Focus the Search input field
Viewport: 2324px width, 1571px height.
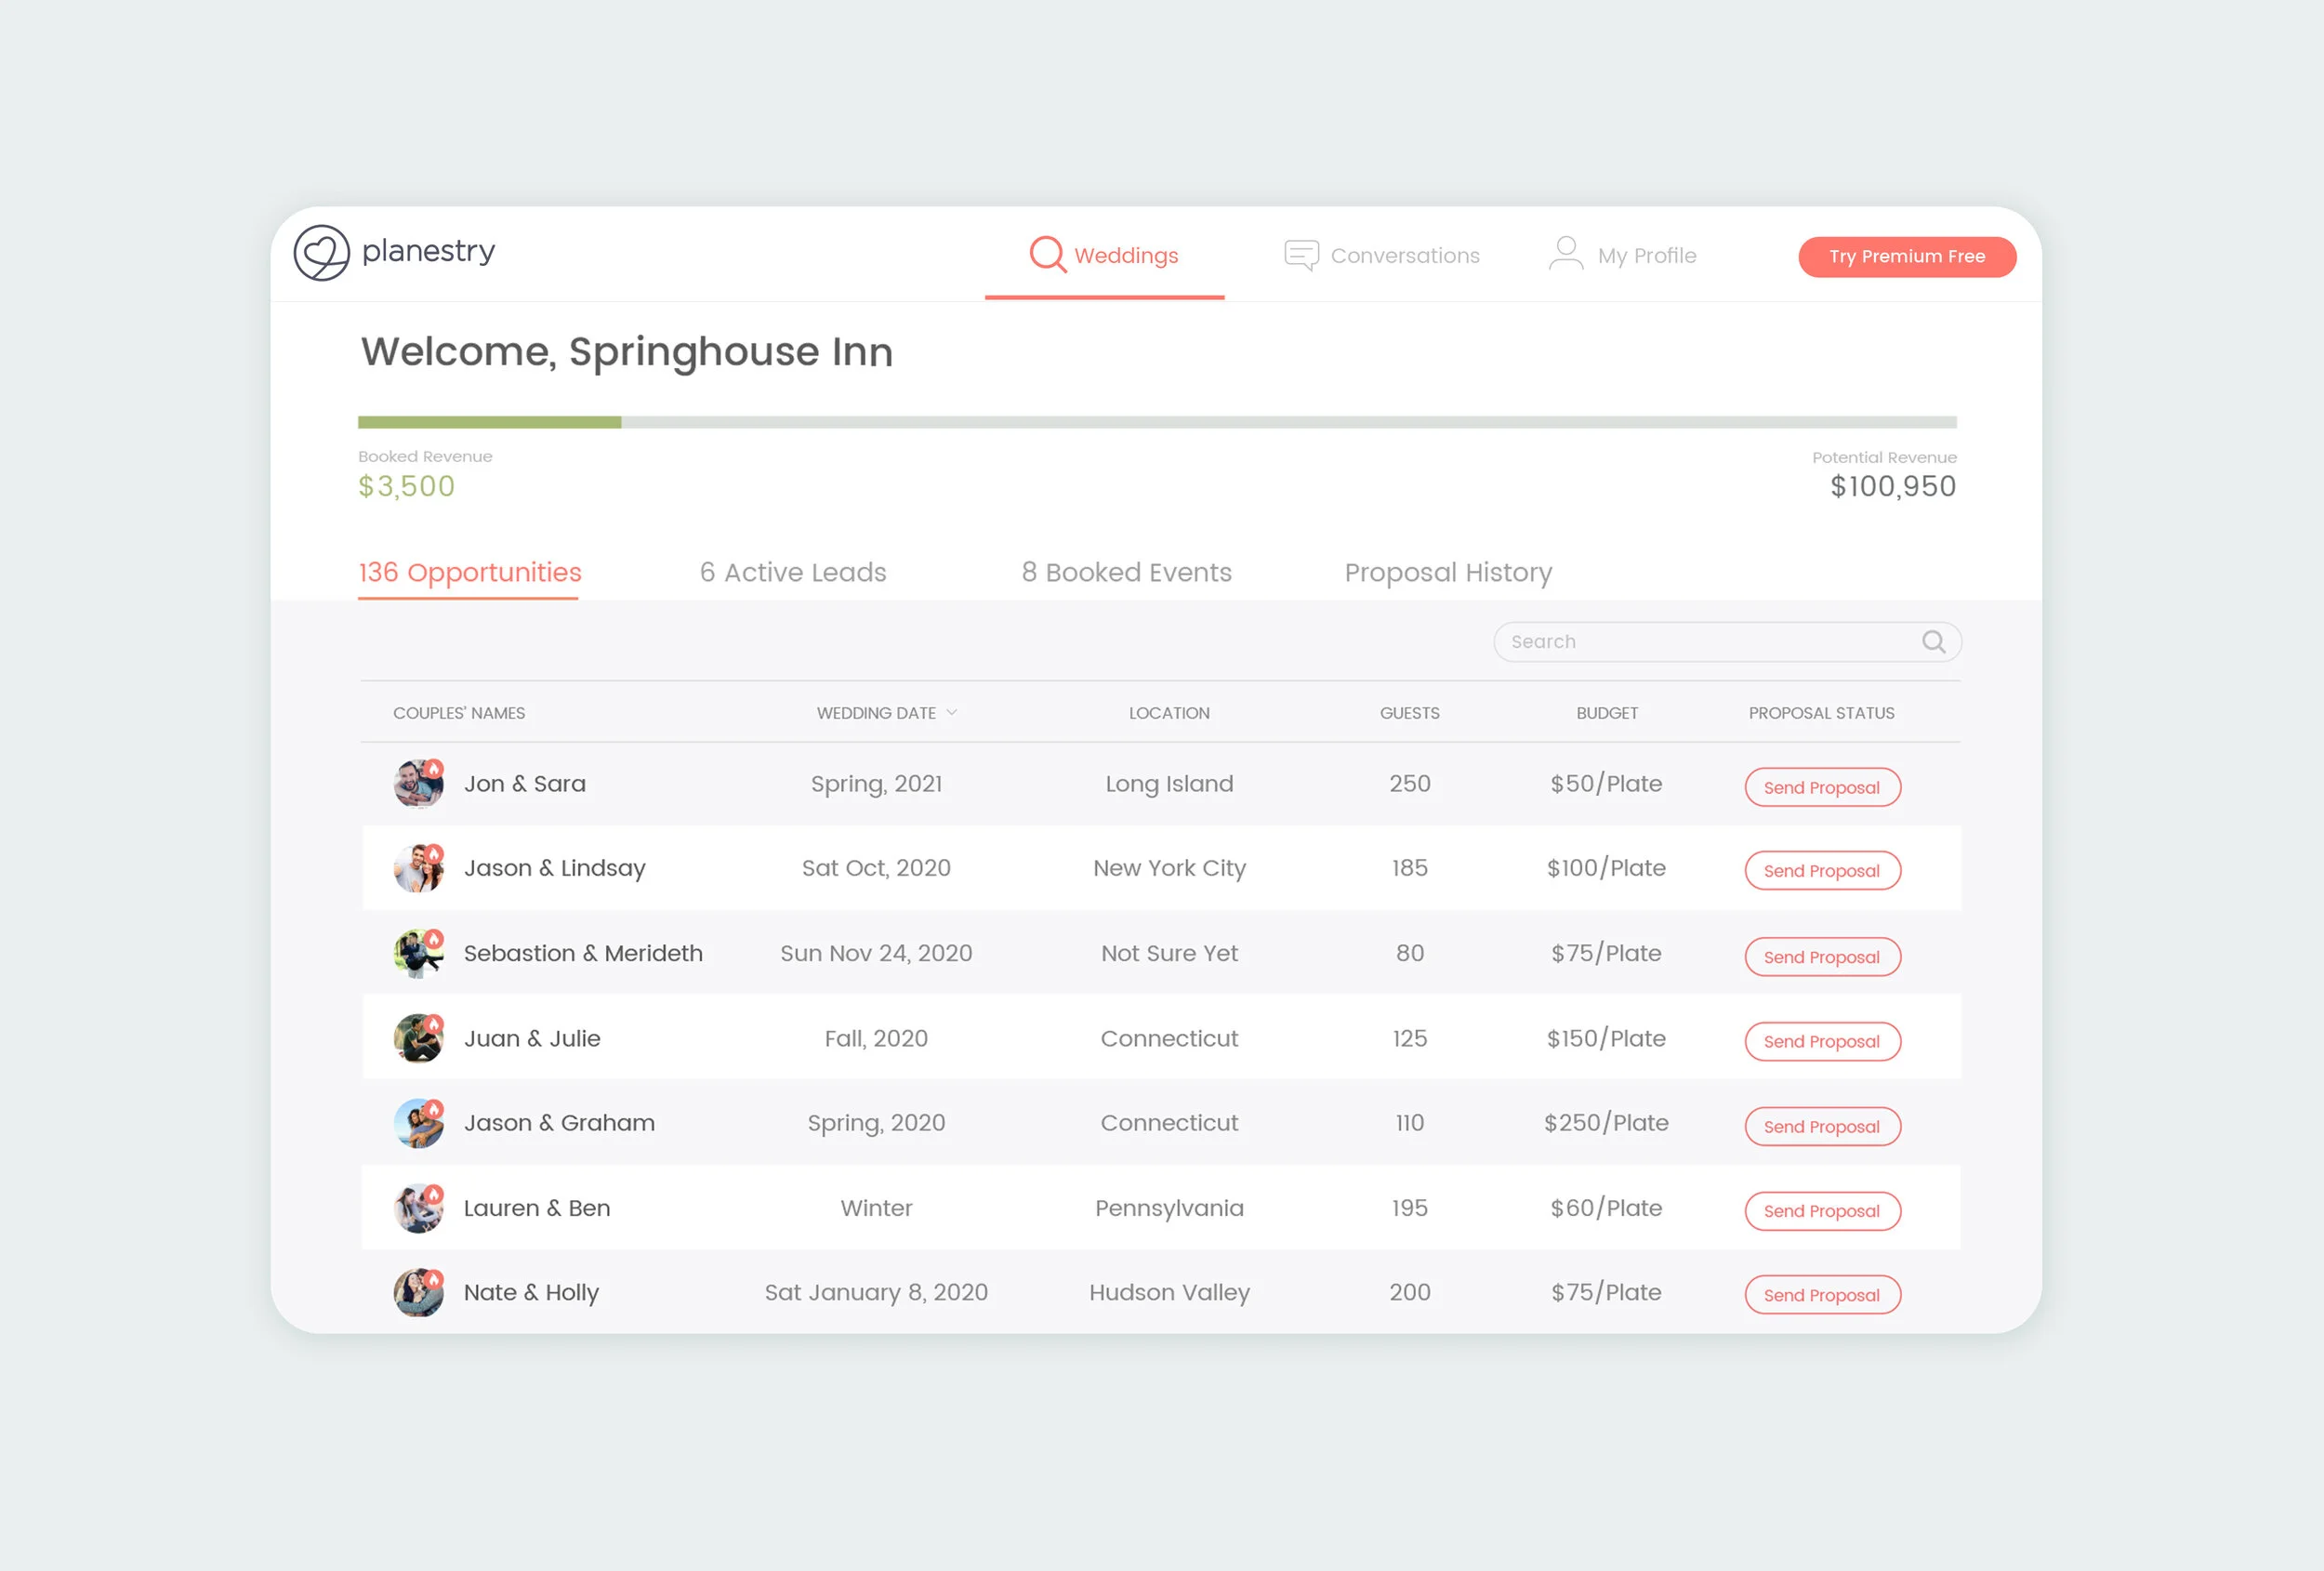tap(1726, 642)
